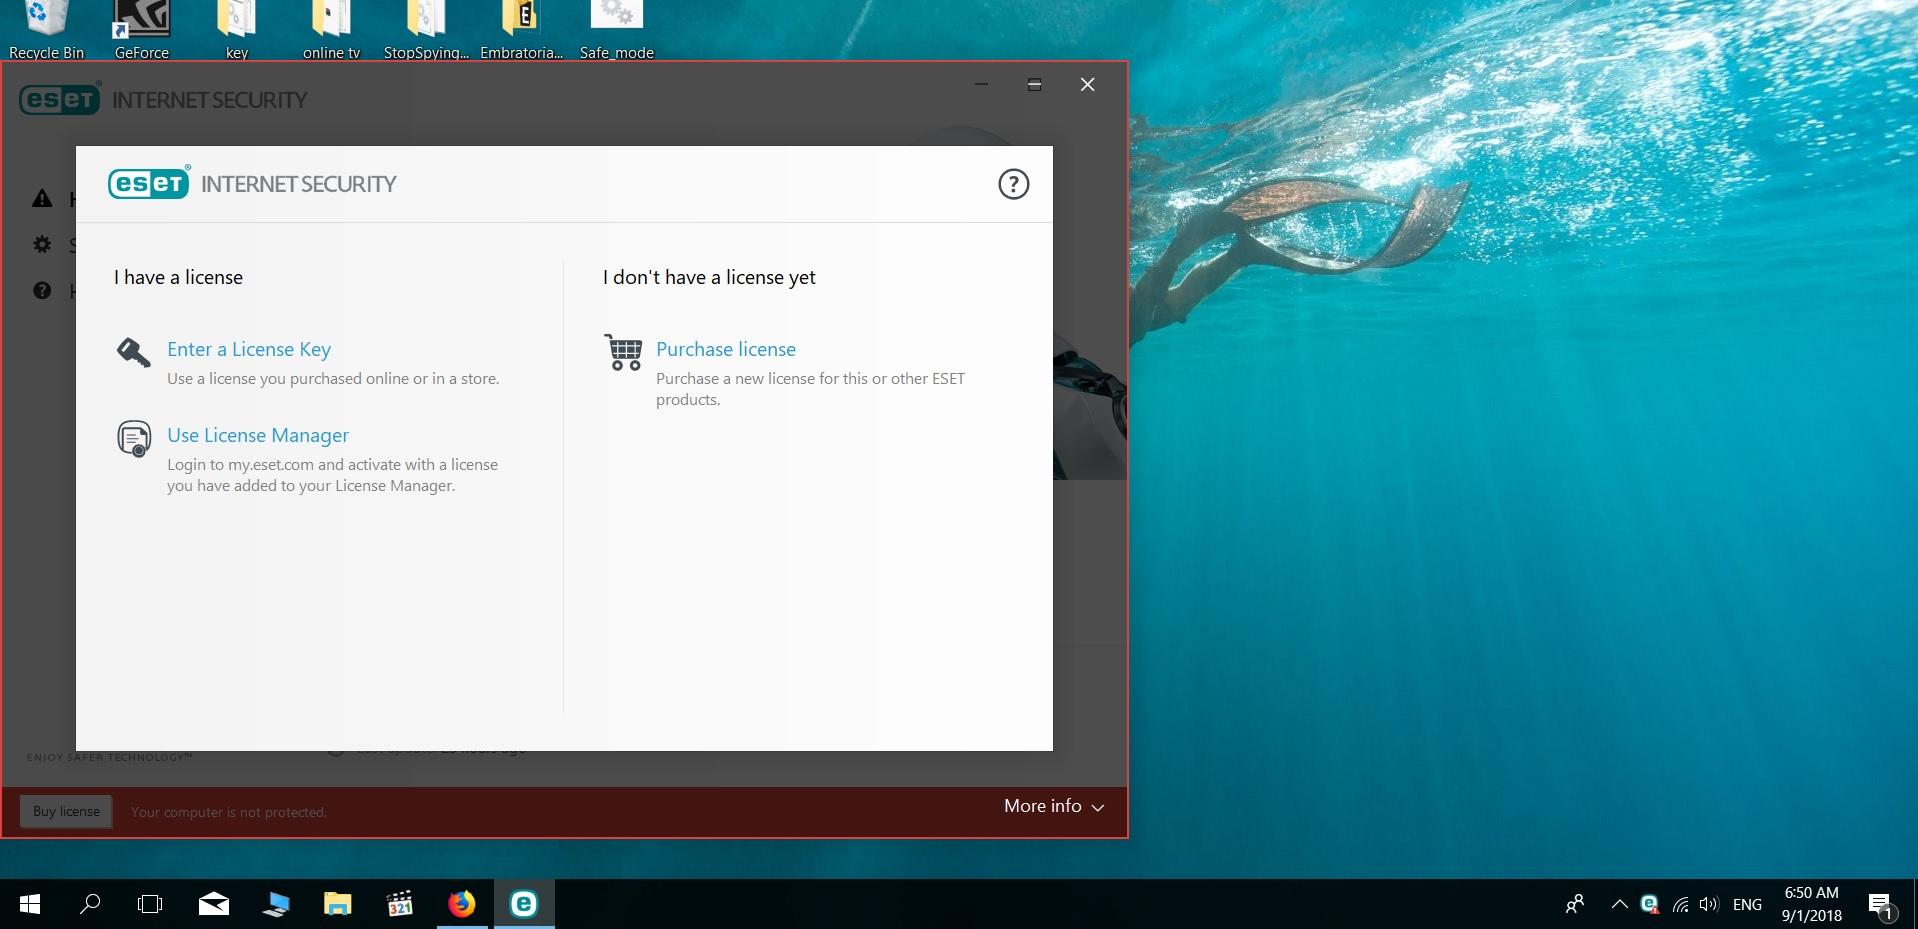Open the Wi-Fi network tray icon

pos(1680,905)
